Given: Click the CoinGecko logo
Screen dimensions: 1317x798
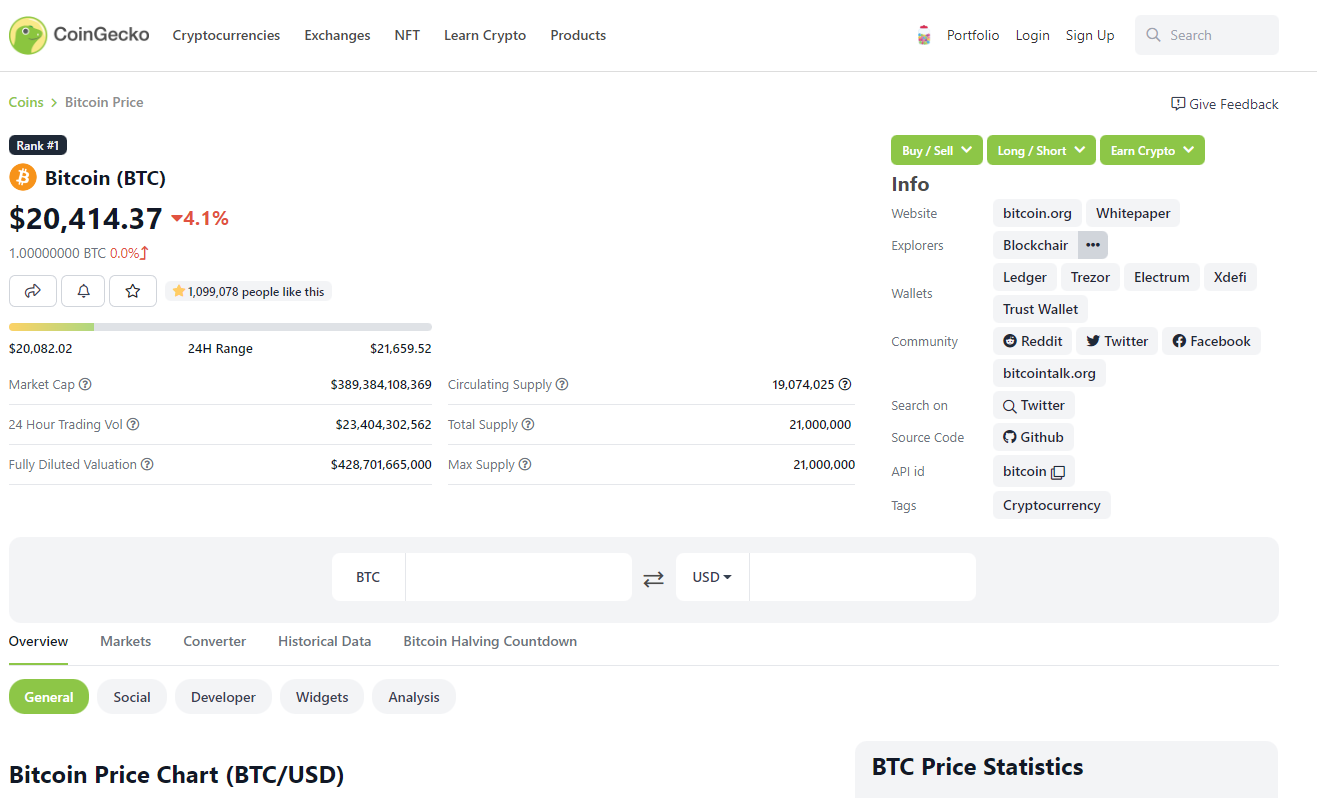Looking at the screenshot, I should coord(79,35).
